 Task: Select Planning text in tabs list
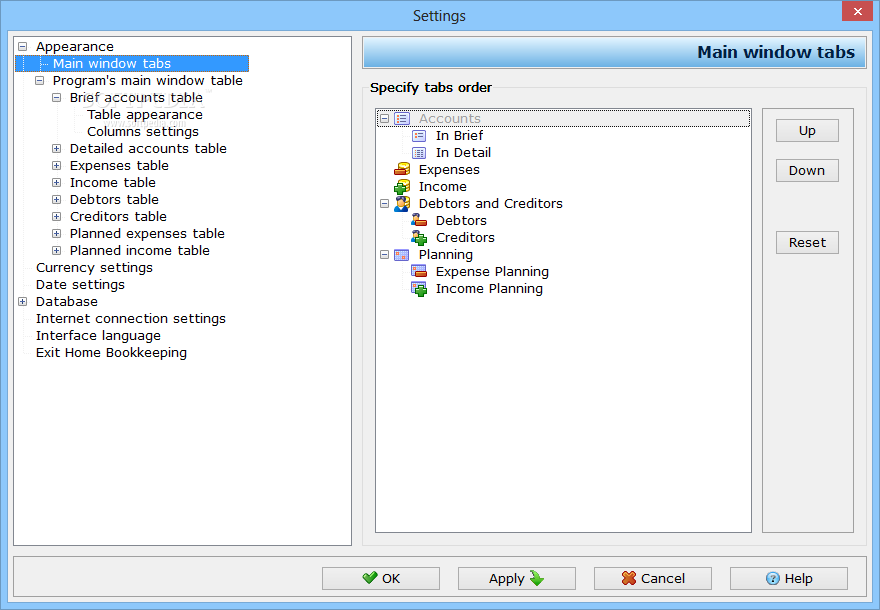446,255
